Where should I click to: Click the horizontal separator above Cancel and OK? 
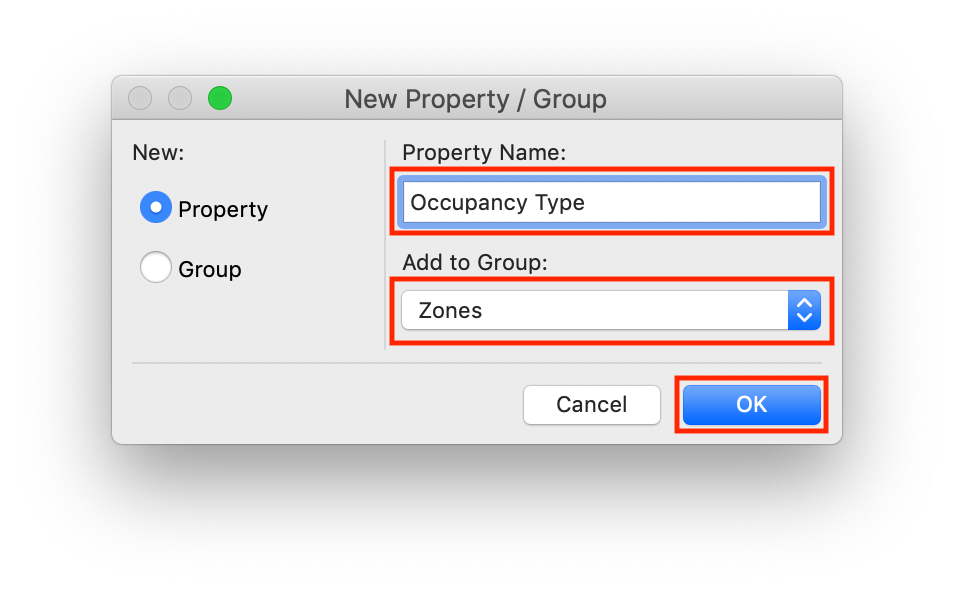coord(476,363)
